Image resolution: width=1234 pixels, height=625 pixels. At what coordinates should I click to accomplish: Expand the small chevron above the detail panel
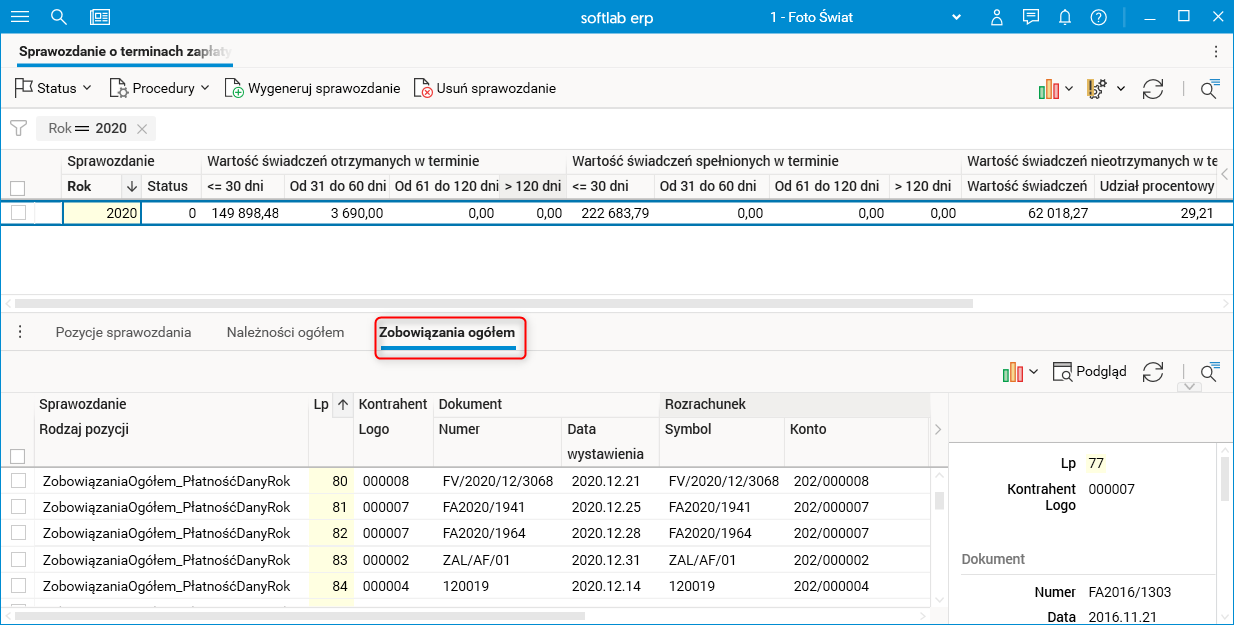(1189, 387)
